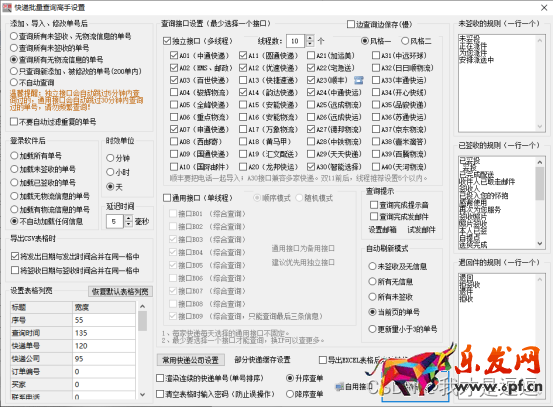Increase 线程数 with up arrow

point(310,38)
